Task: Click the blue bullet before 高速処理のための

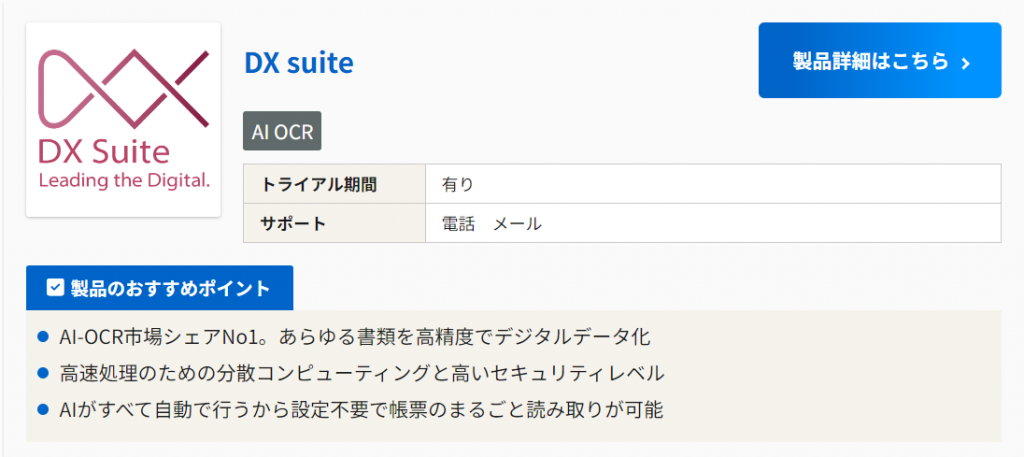Action: coord(43,373)
